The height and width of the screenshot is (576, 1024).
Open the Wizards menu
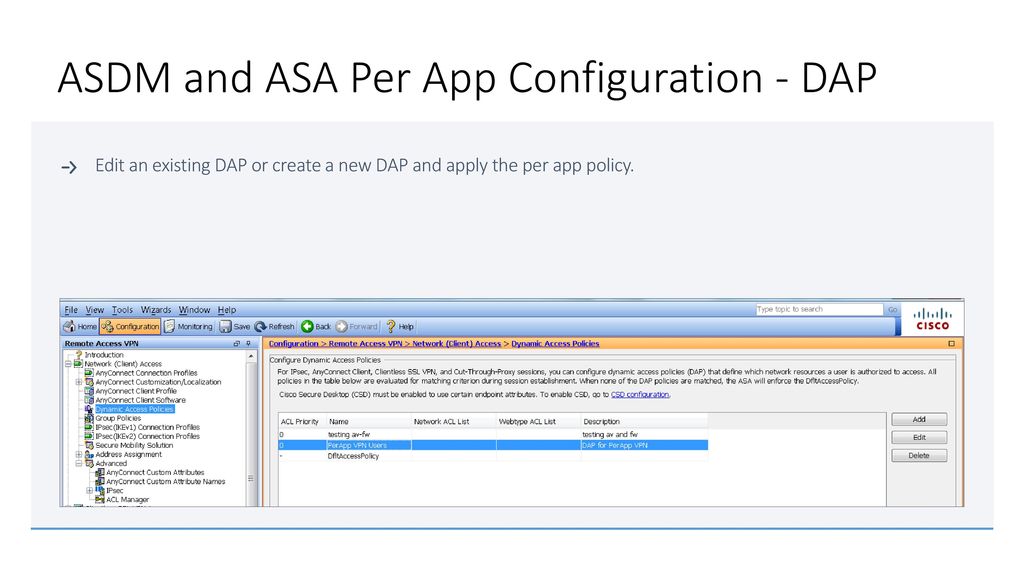click(156, 310)
